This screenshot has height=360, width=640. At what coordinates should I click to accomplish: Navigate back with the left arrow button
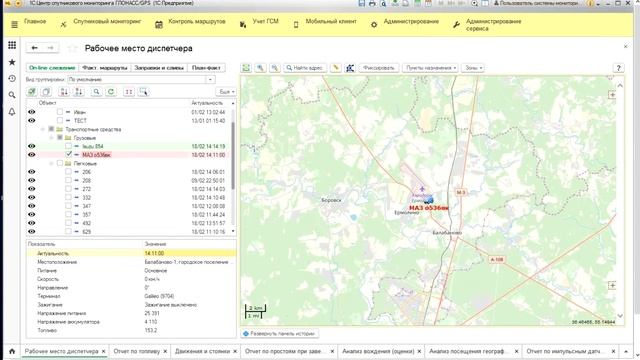(x=35, y=48)
